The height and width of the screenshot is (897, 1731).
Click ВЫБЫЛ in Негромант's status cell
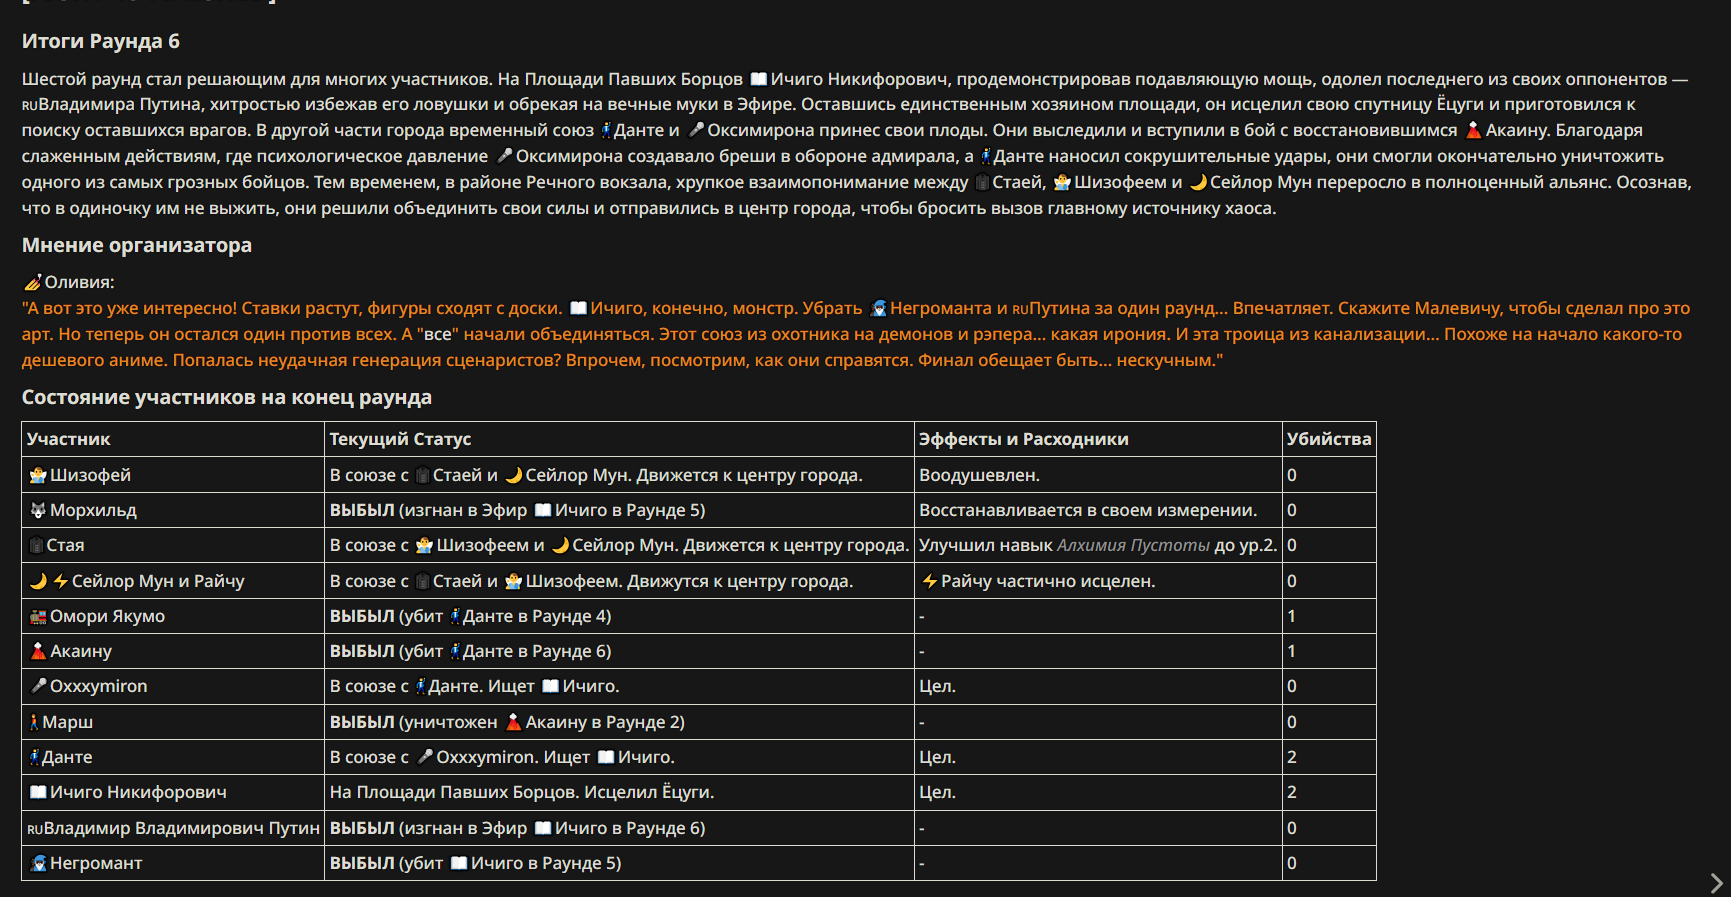point(362,863)
